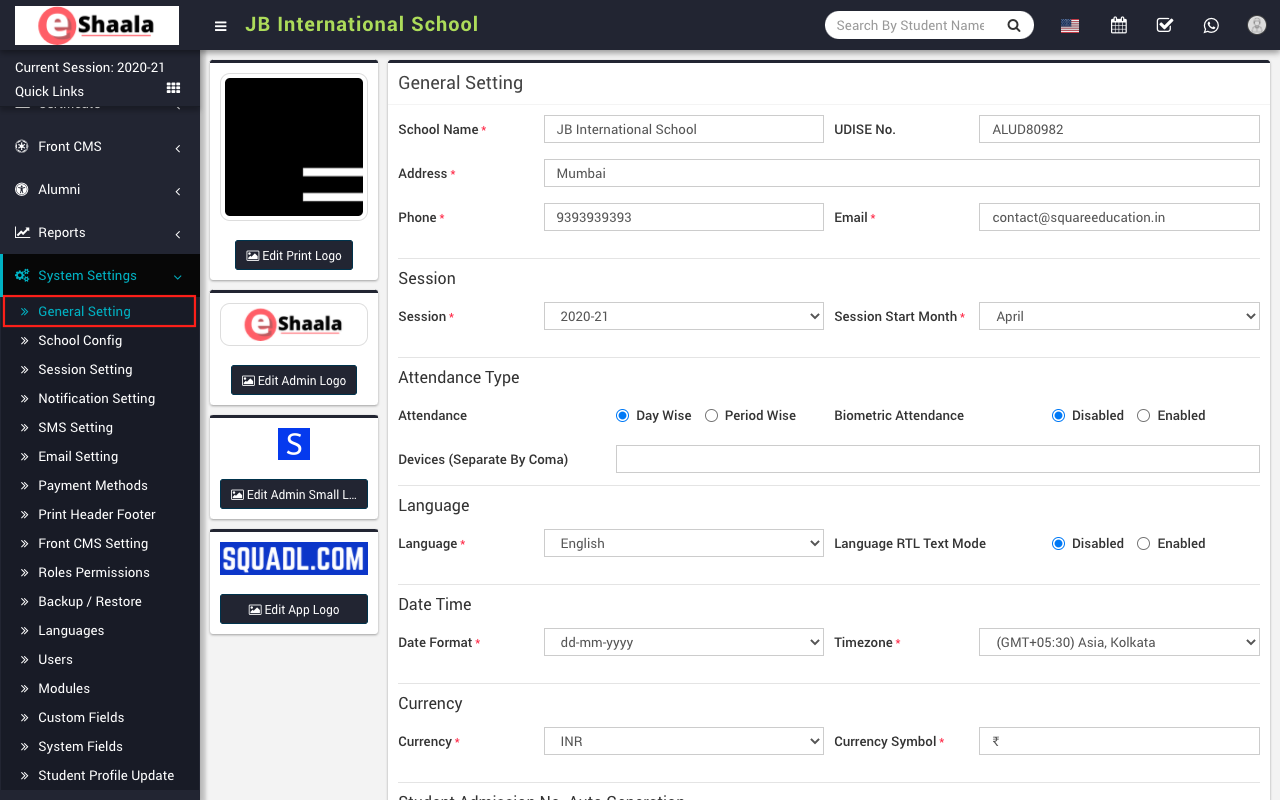Enable Language RTL Text Mode
Screen dimensions: 1280x800
pos(1144,544)
